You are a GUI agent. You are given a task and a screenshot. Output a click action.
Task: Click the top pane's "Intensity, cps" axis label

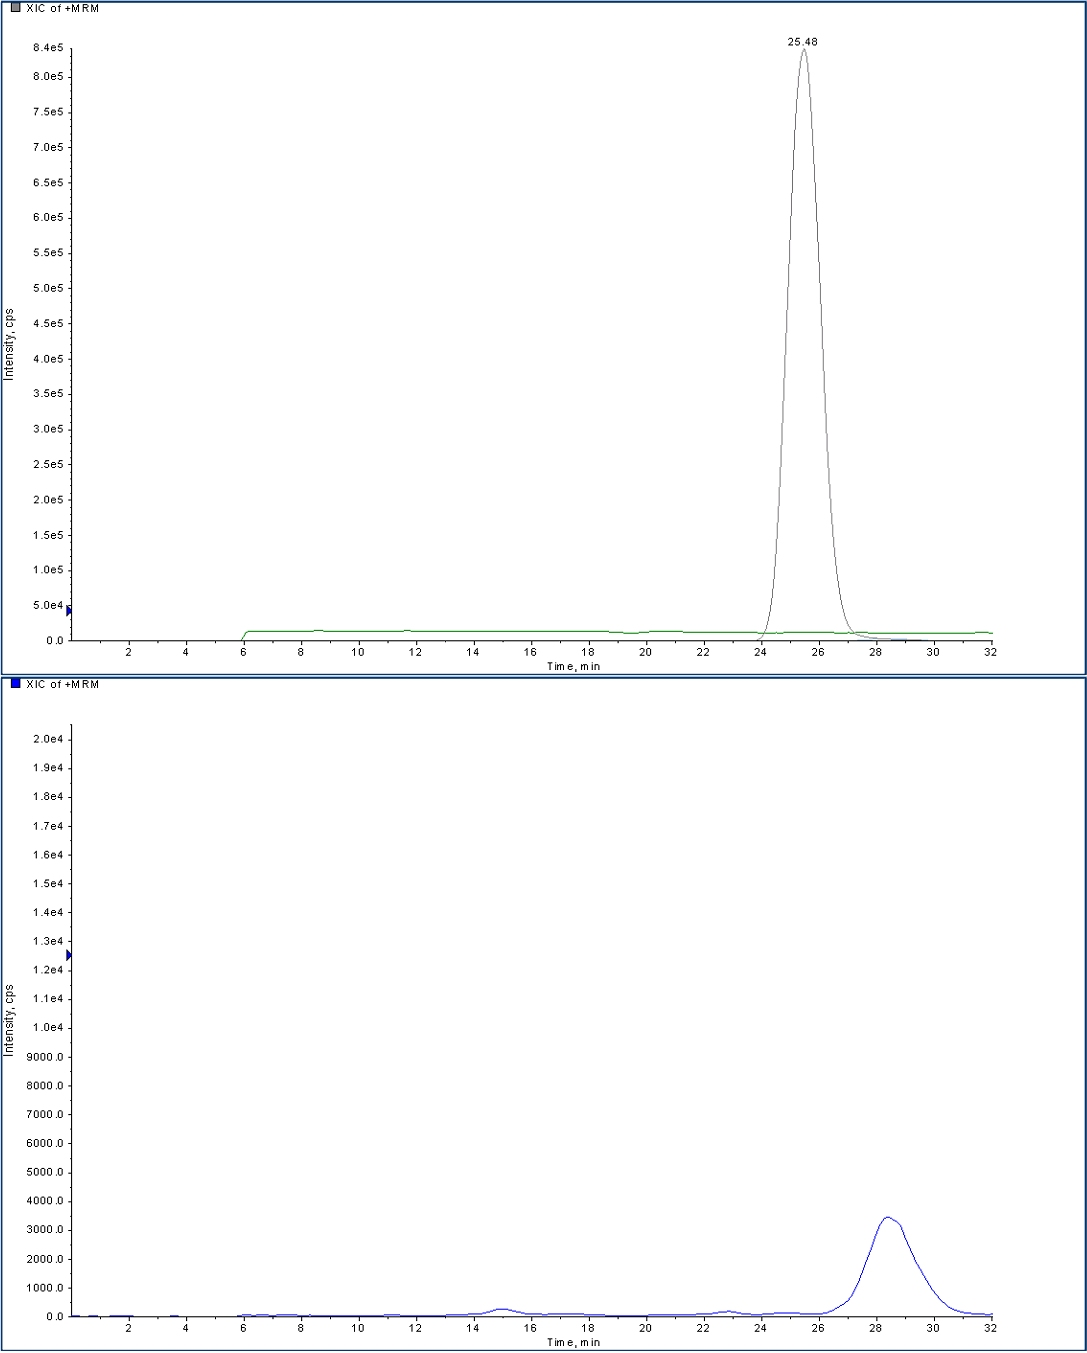pyautogui.click(x=9, y=344)
